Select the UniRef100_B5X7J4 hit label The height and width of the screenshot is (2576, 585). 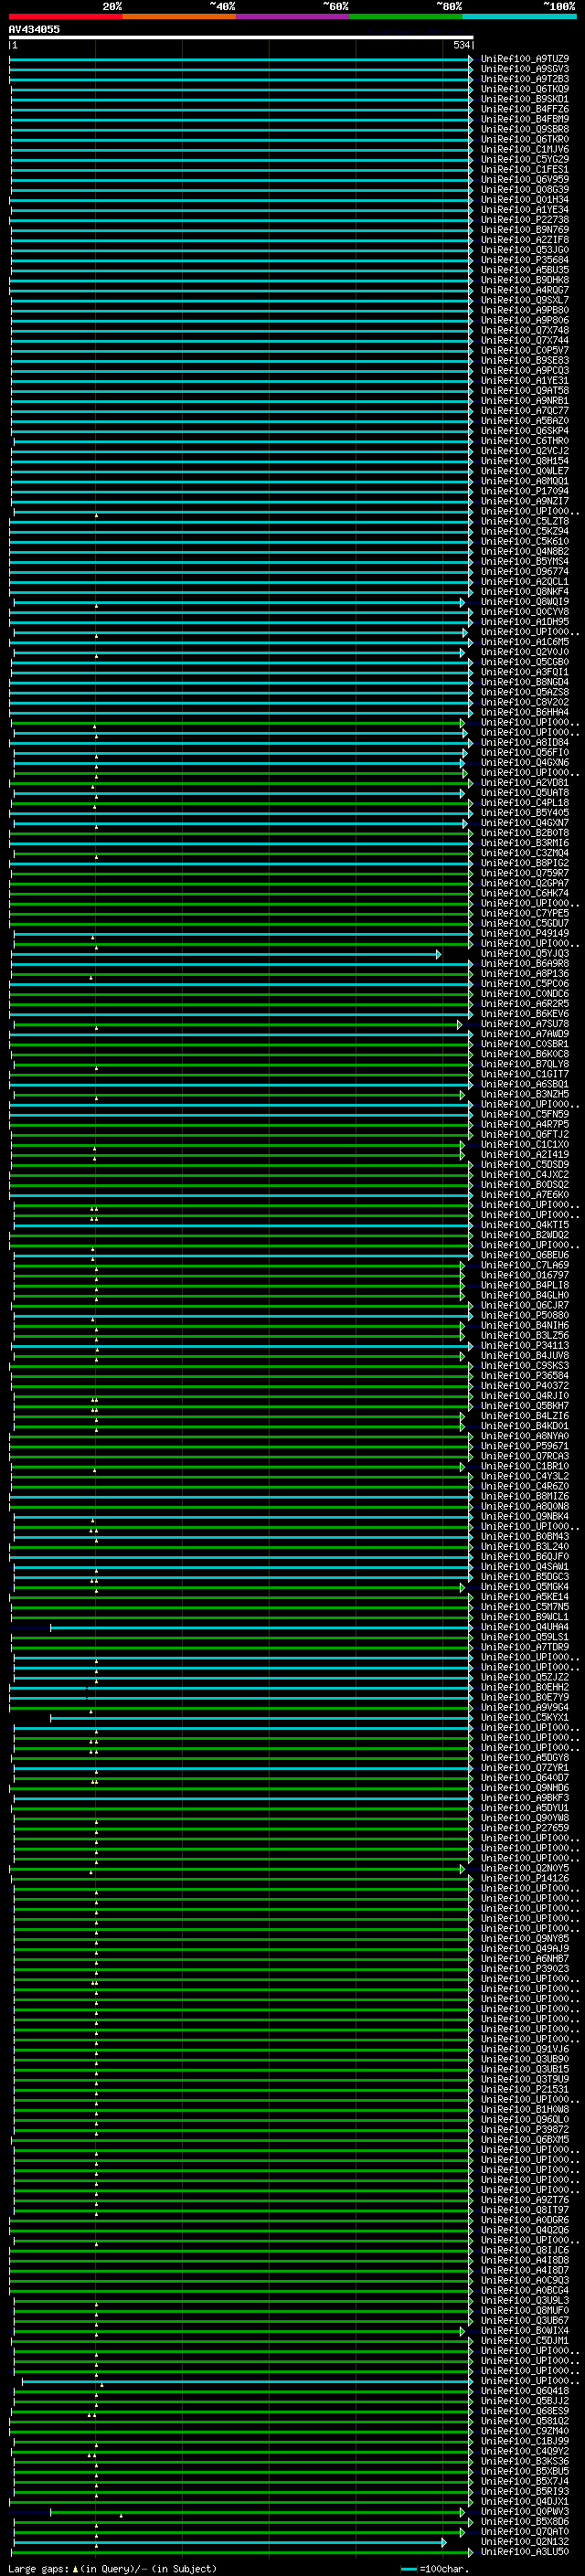point(525,2481)
